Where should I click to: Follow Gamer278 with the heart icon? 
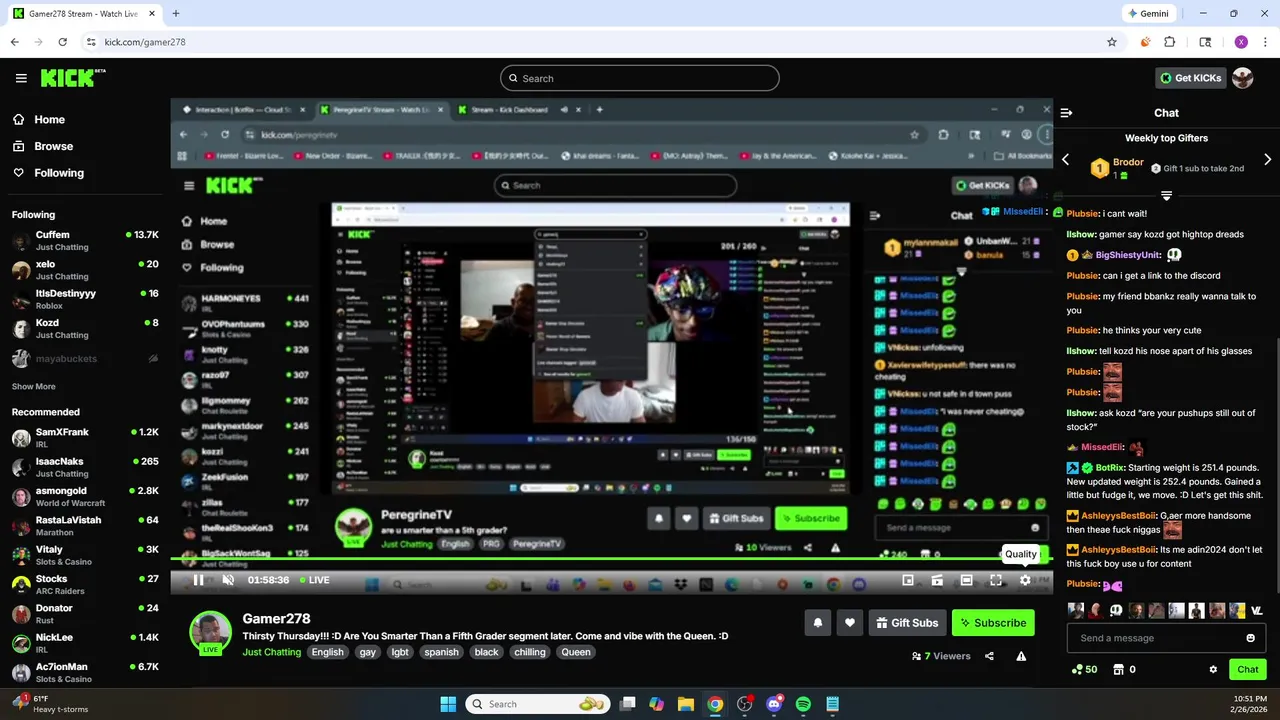tap(850, 623)
